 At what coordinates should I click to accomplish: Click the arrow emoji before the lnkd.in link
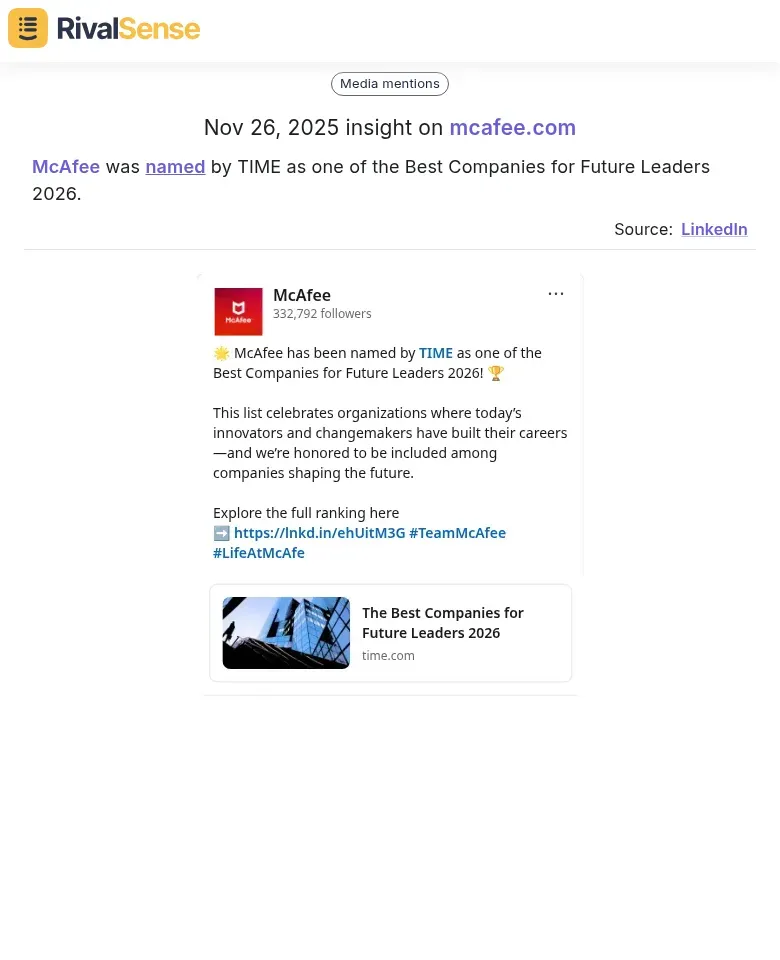(221, 533)
